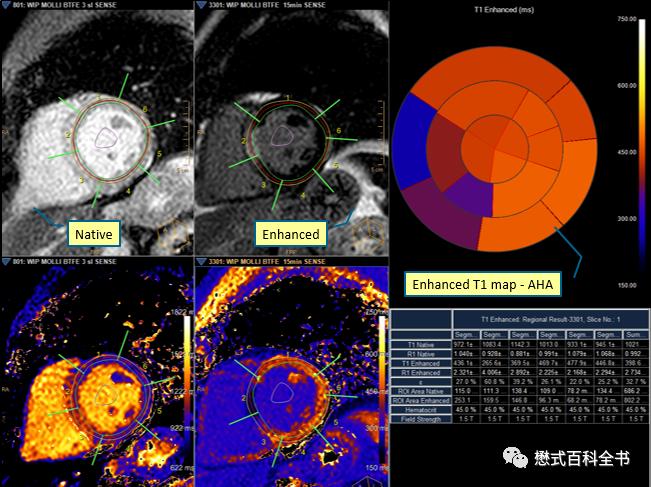Click the '4.006±' R1 Enhanced cell
The image size is (651, 487).
492,372
